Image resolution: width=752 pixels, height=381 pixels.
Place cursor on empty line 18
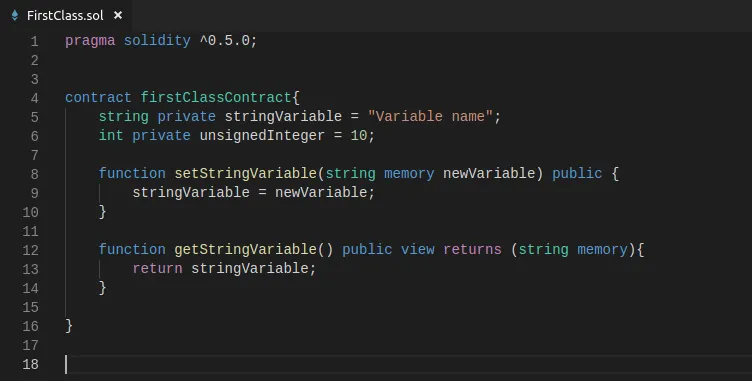(409, 364)
